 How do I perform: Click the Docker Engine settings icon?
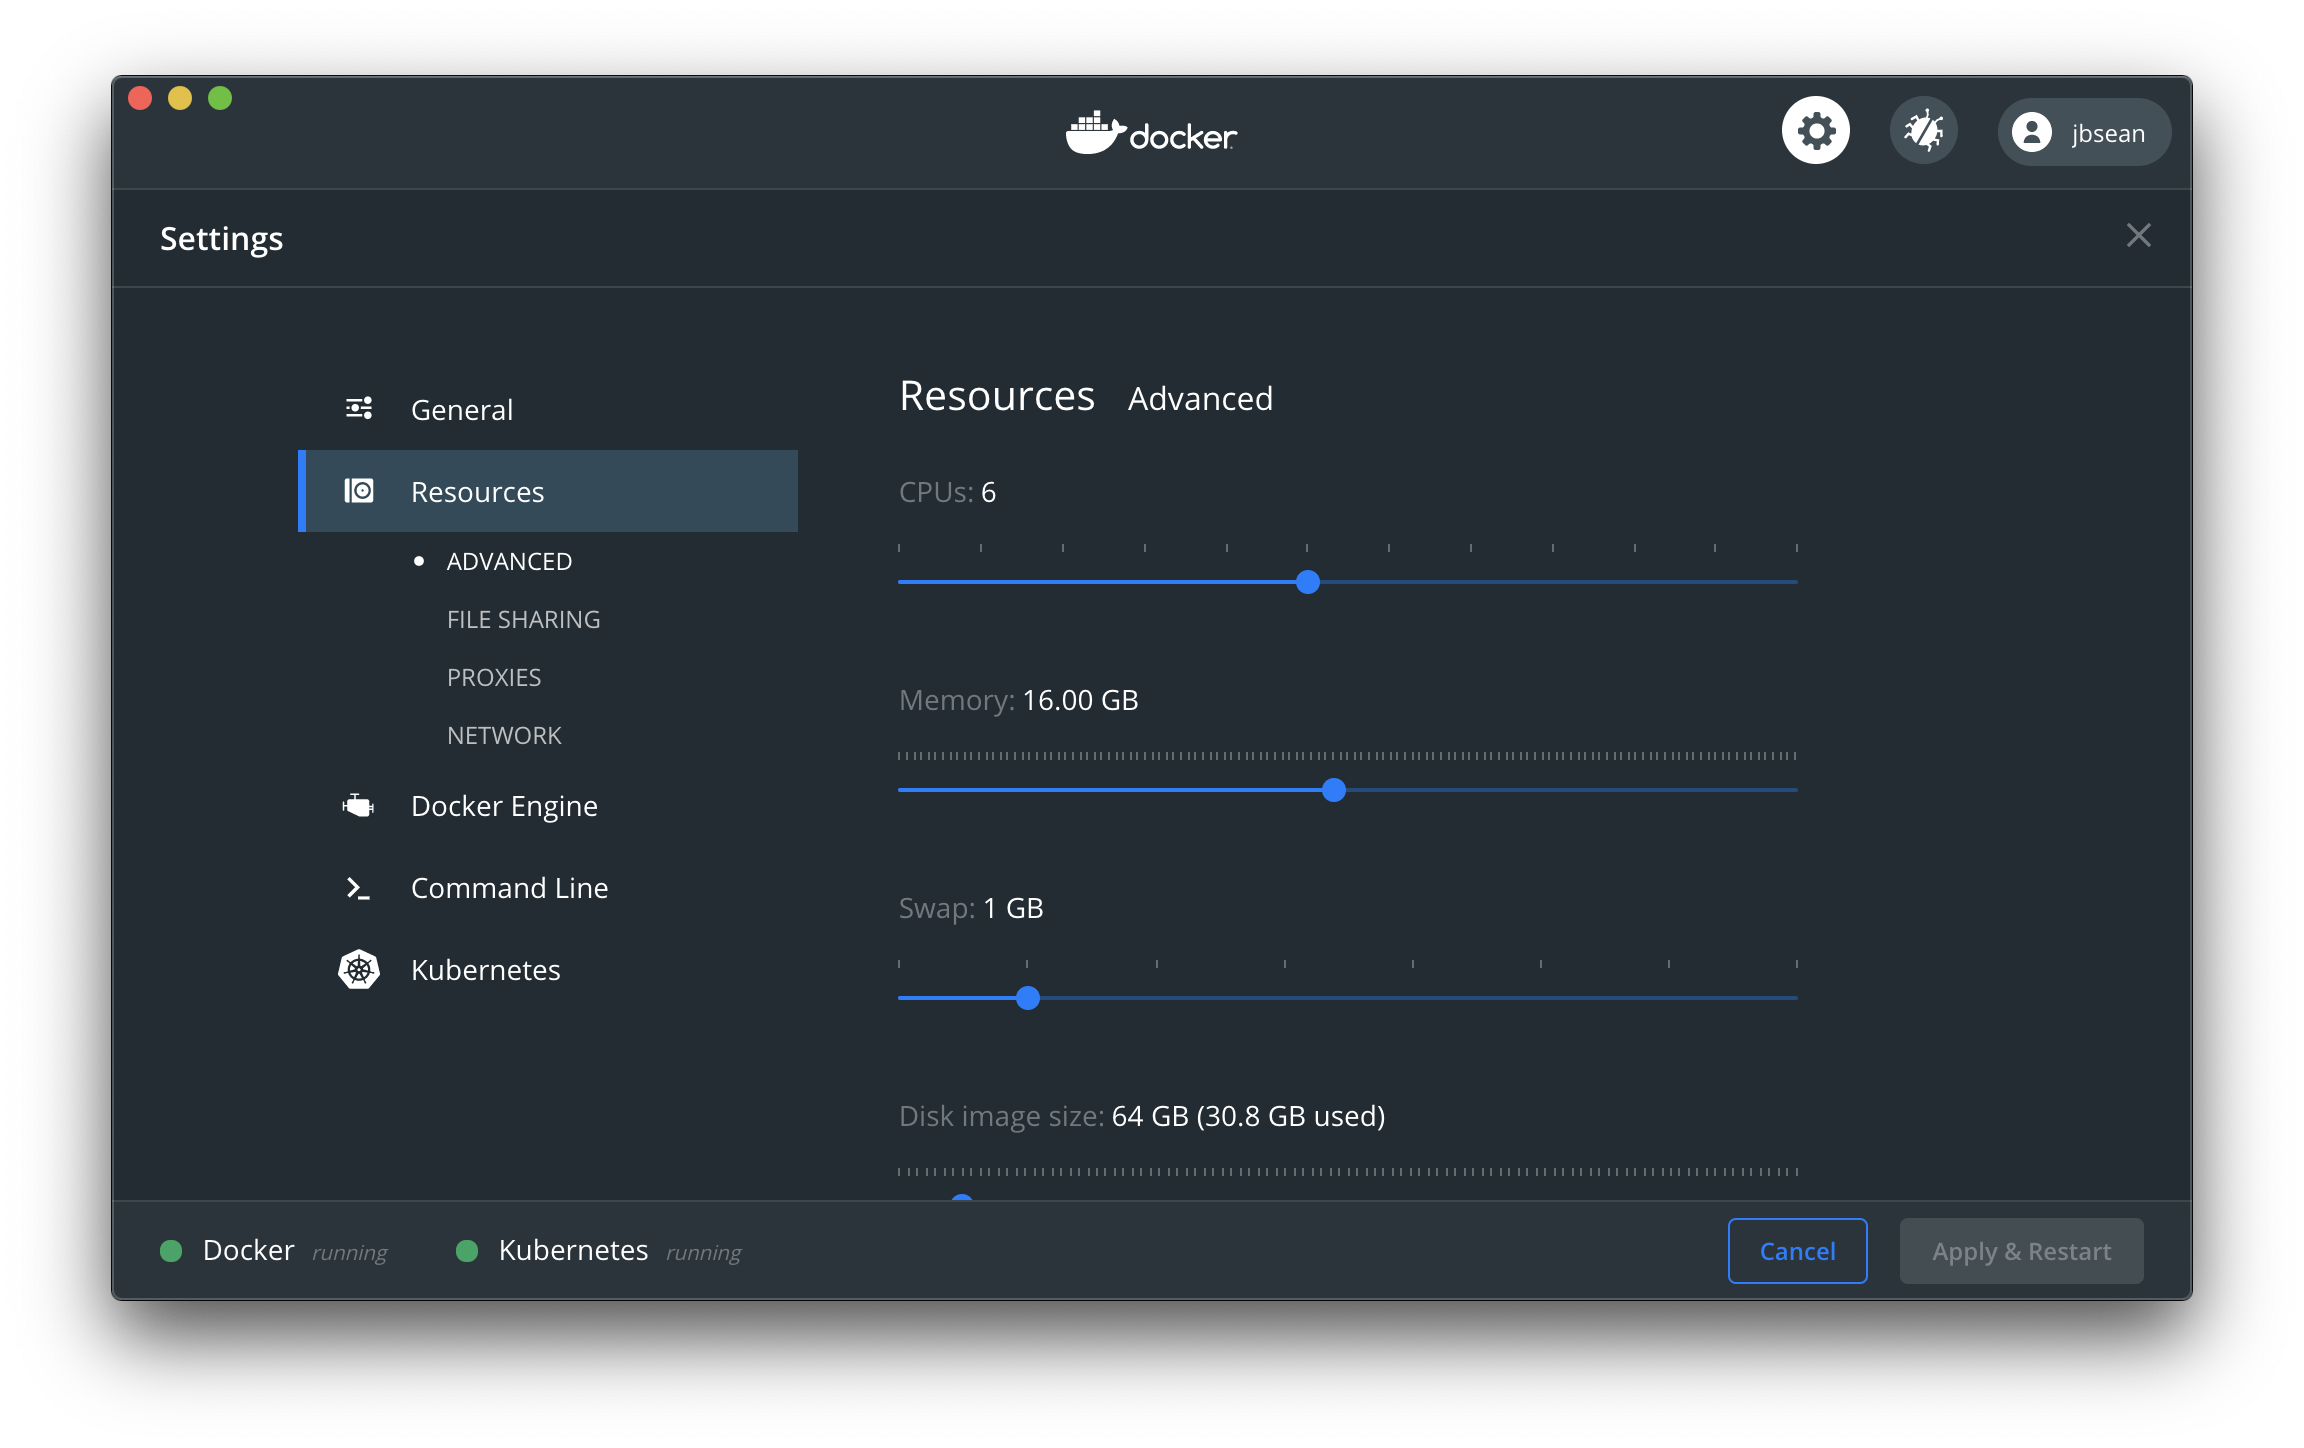359,804
